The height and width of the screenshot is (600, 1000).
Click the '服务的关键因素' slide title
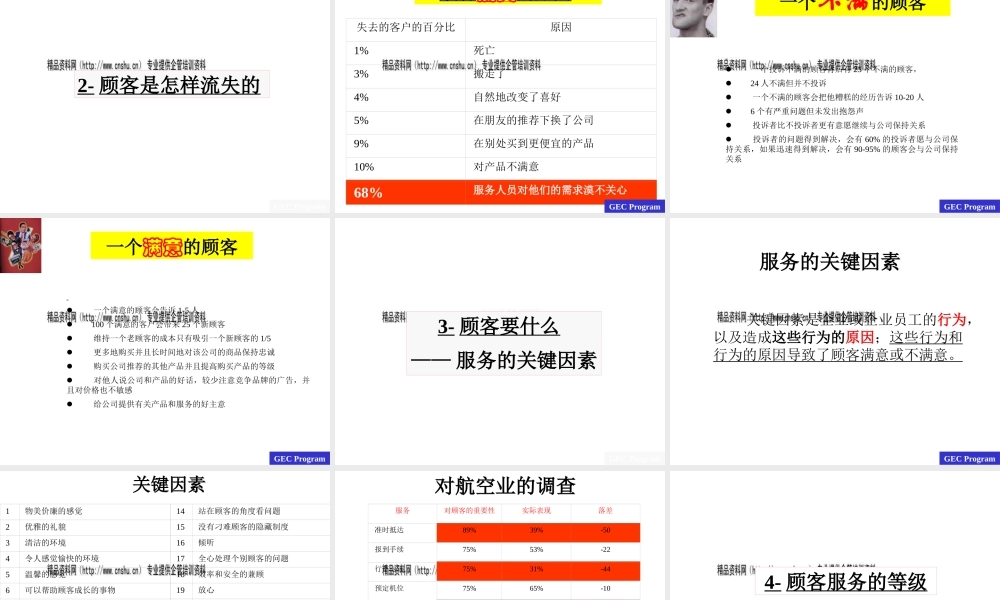pos(829,261)
